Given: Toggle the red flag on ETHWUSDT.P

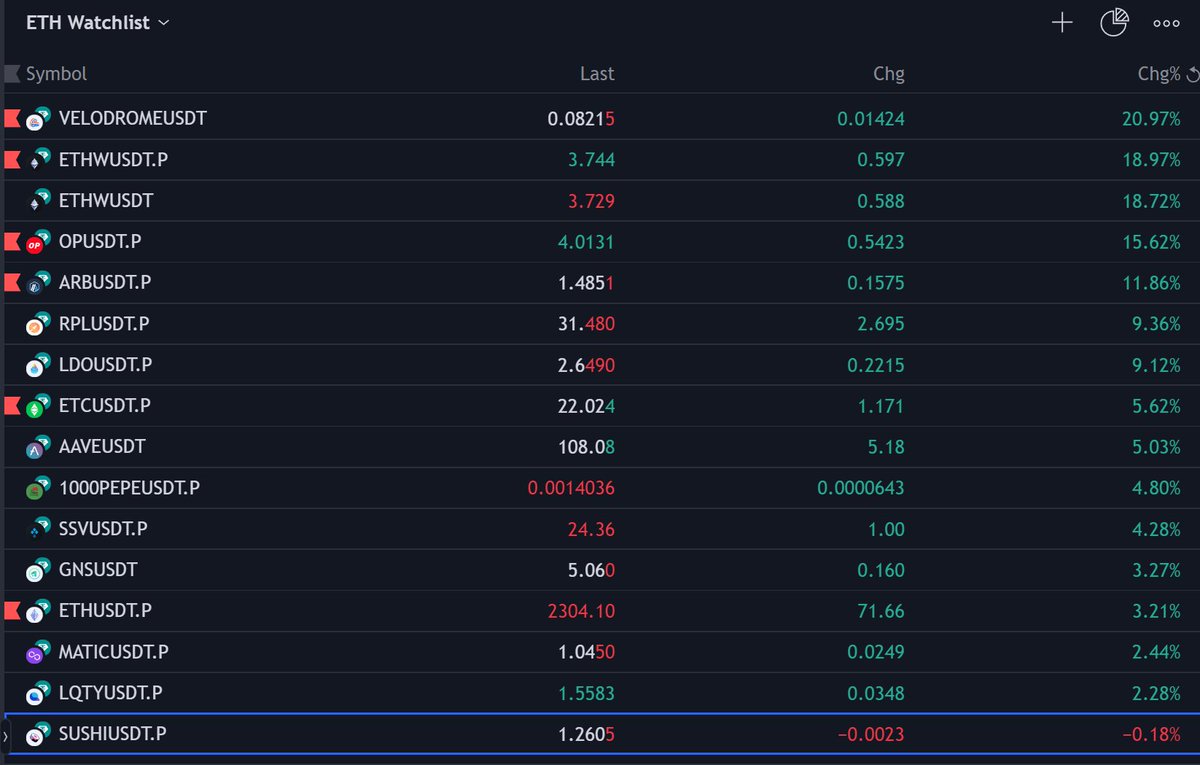Looking at the screenshot, I should (x=12, y=159).
